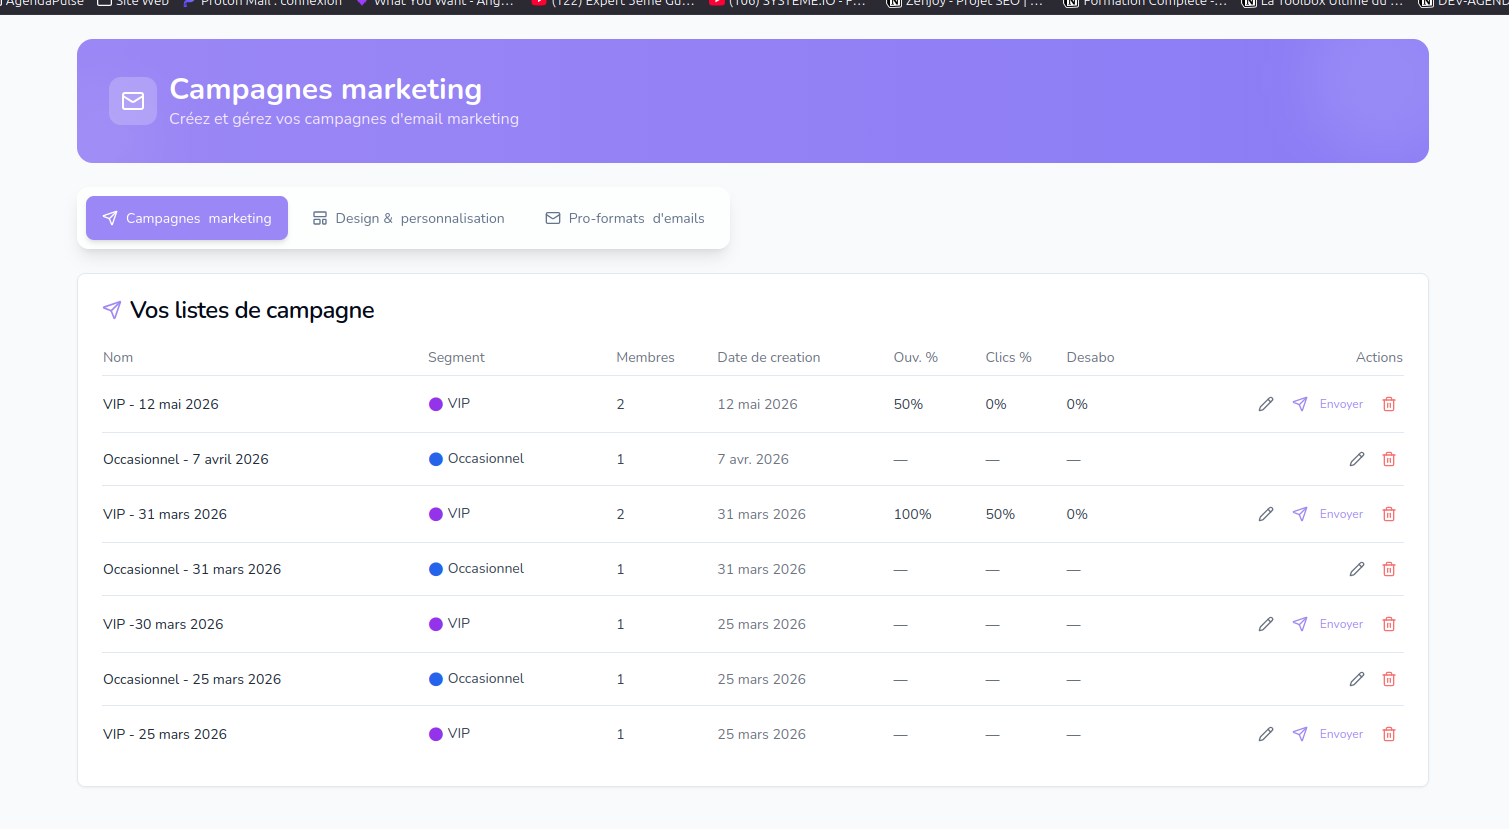The width and height of the screenshot is (1509, 829).
Task: Delete Occasionnel - 31 mars 2026 campaign
Action: [x=1389, y=569]
